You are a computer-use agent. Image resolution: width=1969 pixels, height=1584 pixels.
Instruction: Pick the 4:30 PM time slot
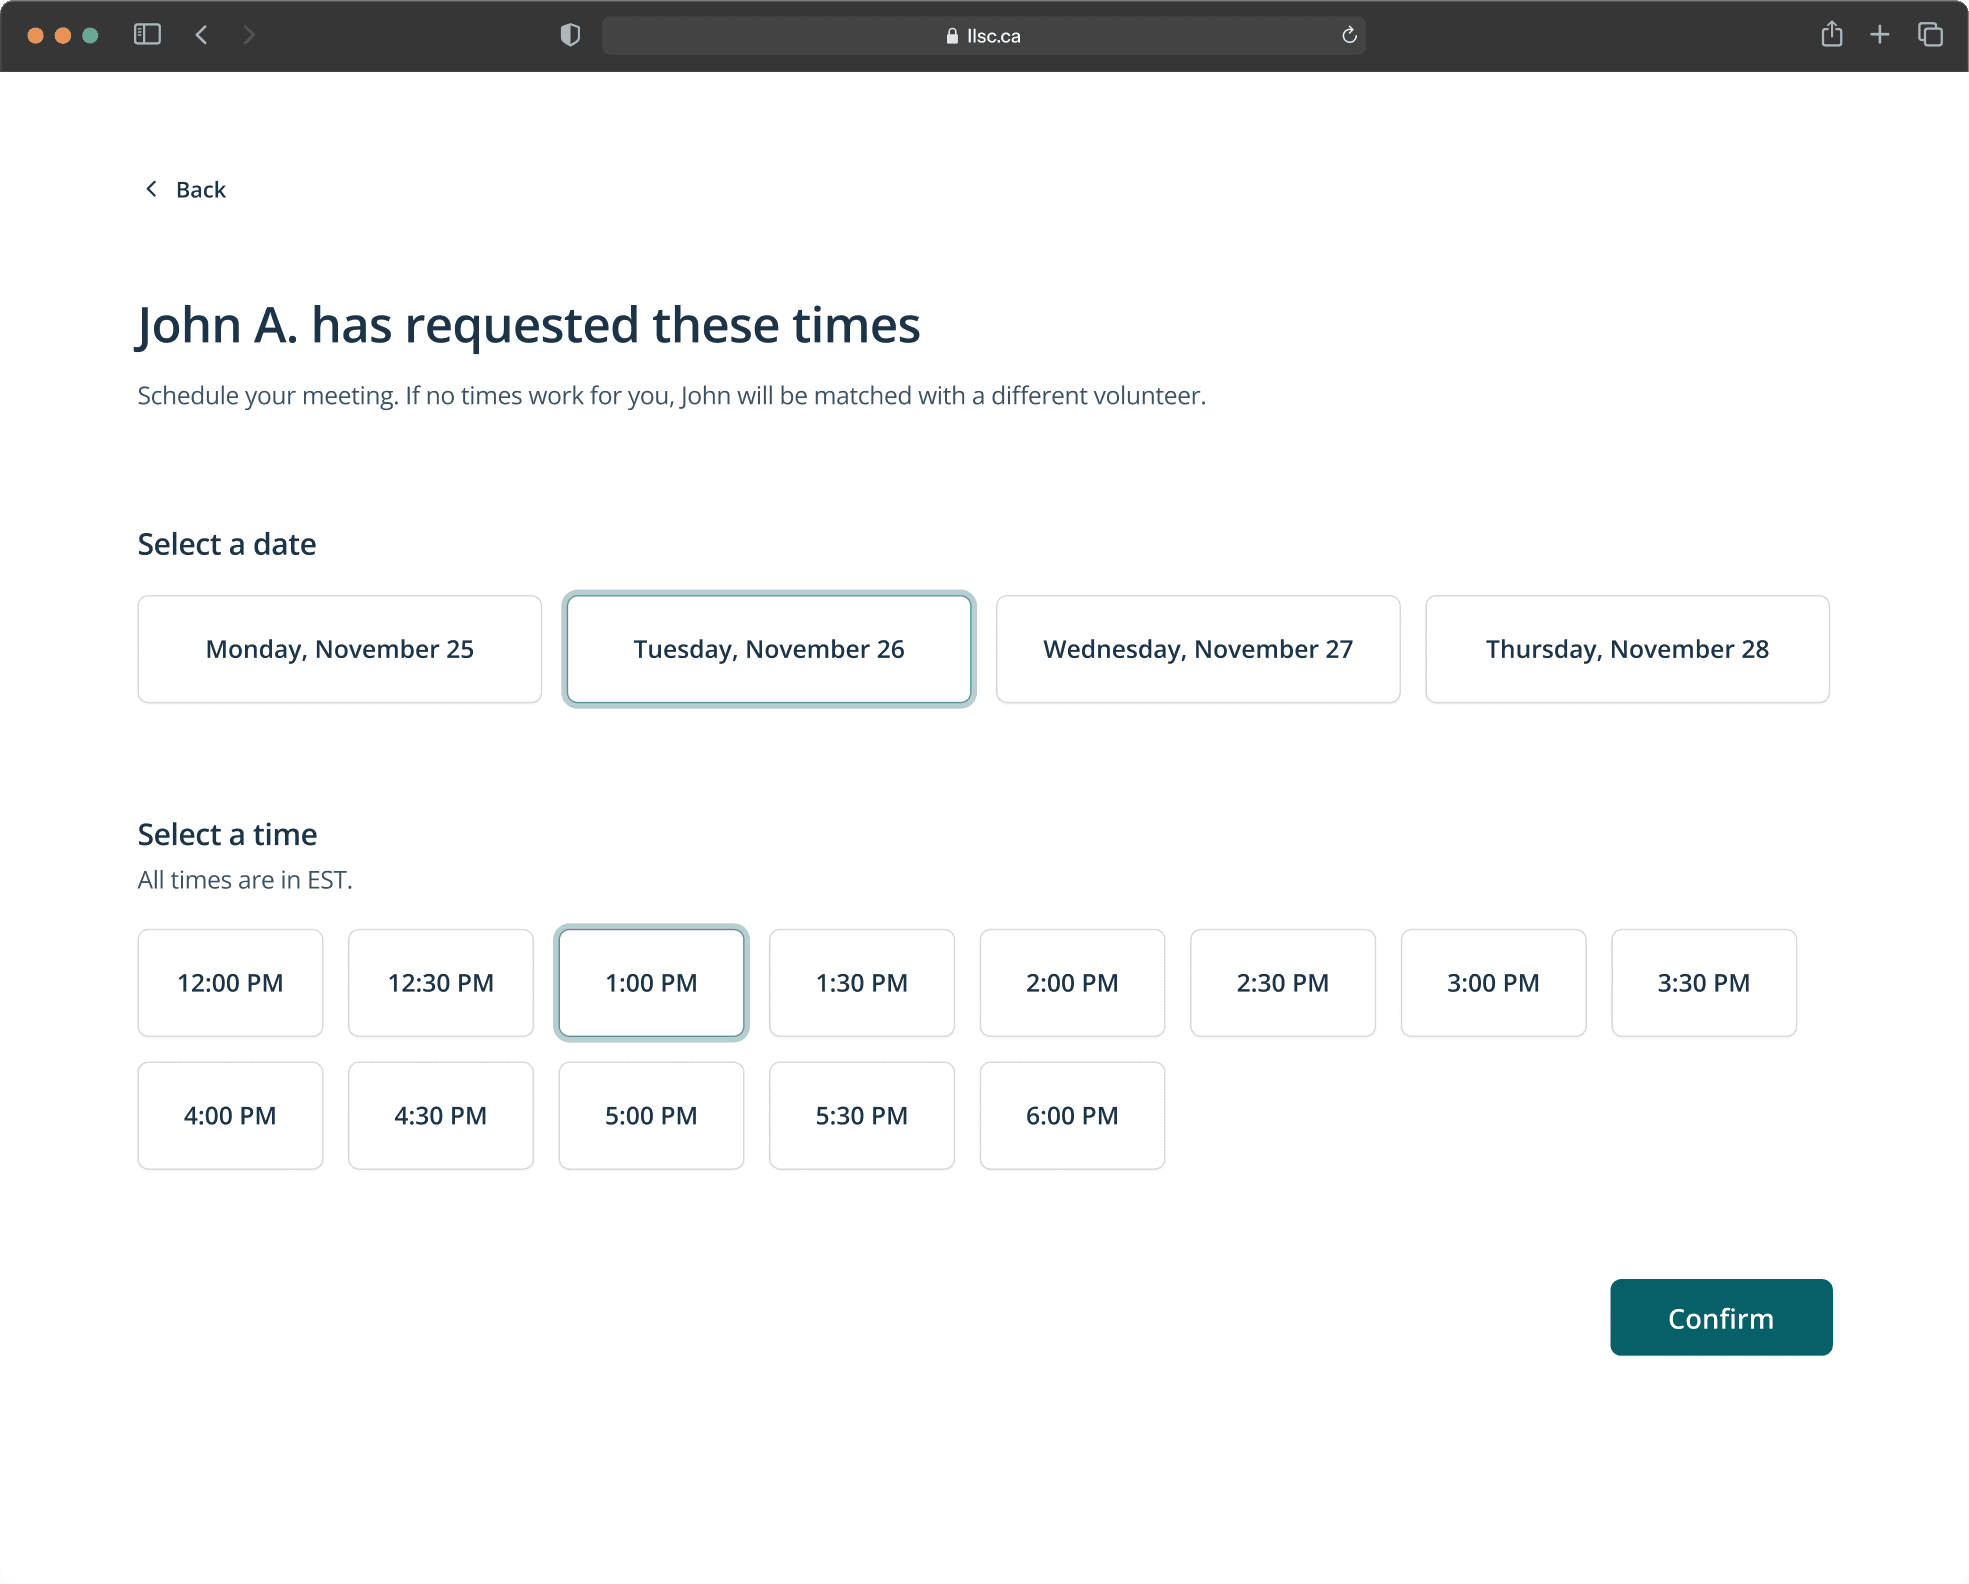(x=440, y=1115)
